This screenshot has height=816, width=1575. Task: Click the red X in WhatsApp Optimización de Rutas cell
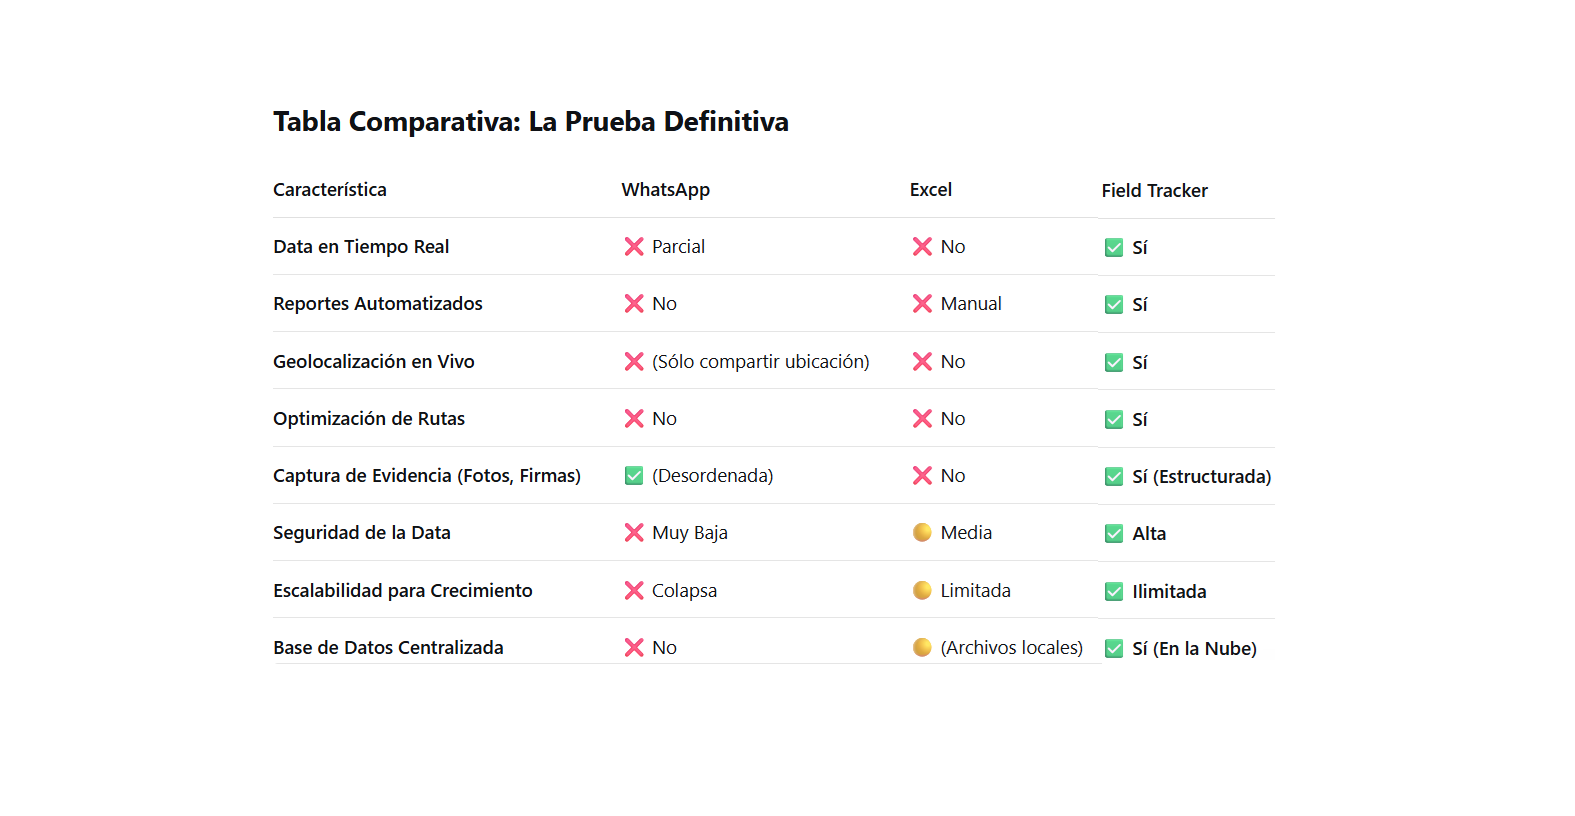[x=634, y=419]
